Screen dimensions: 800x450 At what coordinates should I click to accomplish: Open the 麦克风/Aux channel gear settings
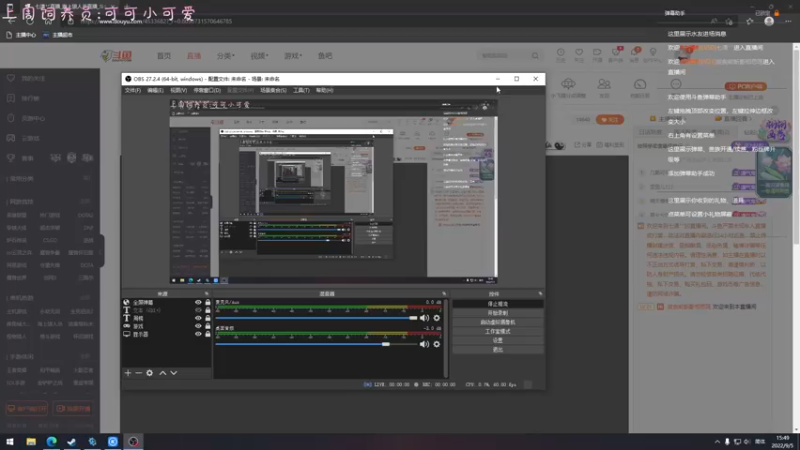[437, 318]
